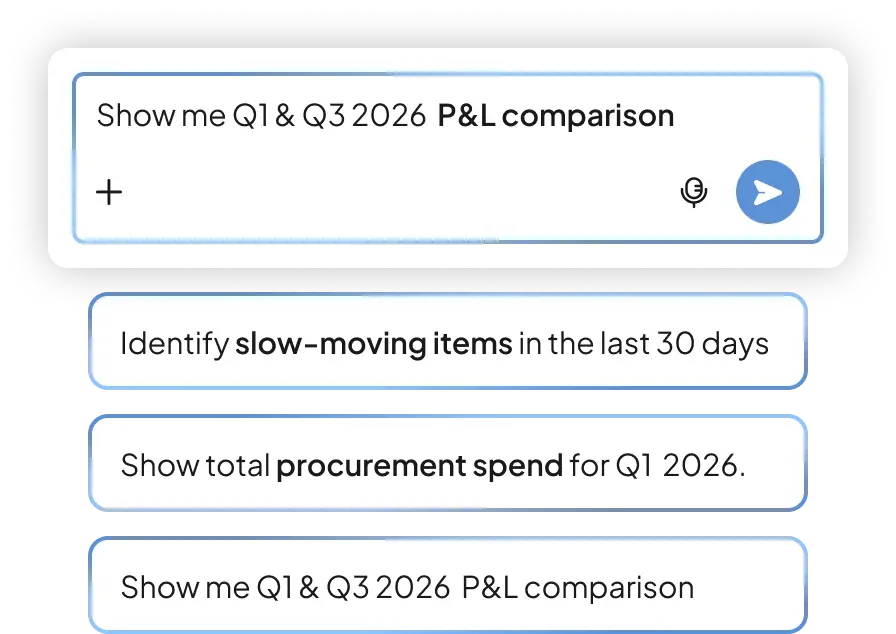Click the bold "slow-moving items" phrase
Screen dimensions: 896x634
[x=373, y=344]
